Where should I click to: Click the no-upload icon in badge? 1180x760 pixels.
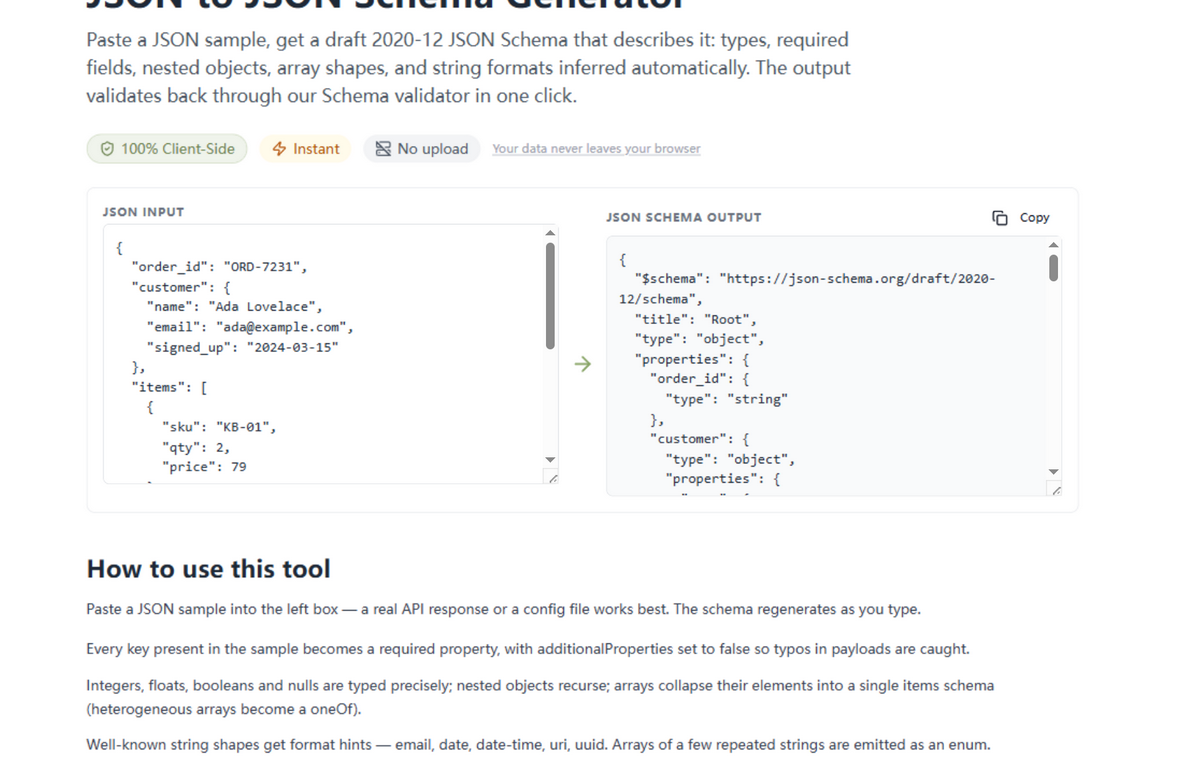[383, 149]
